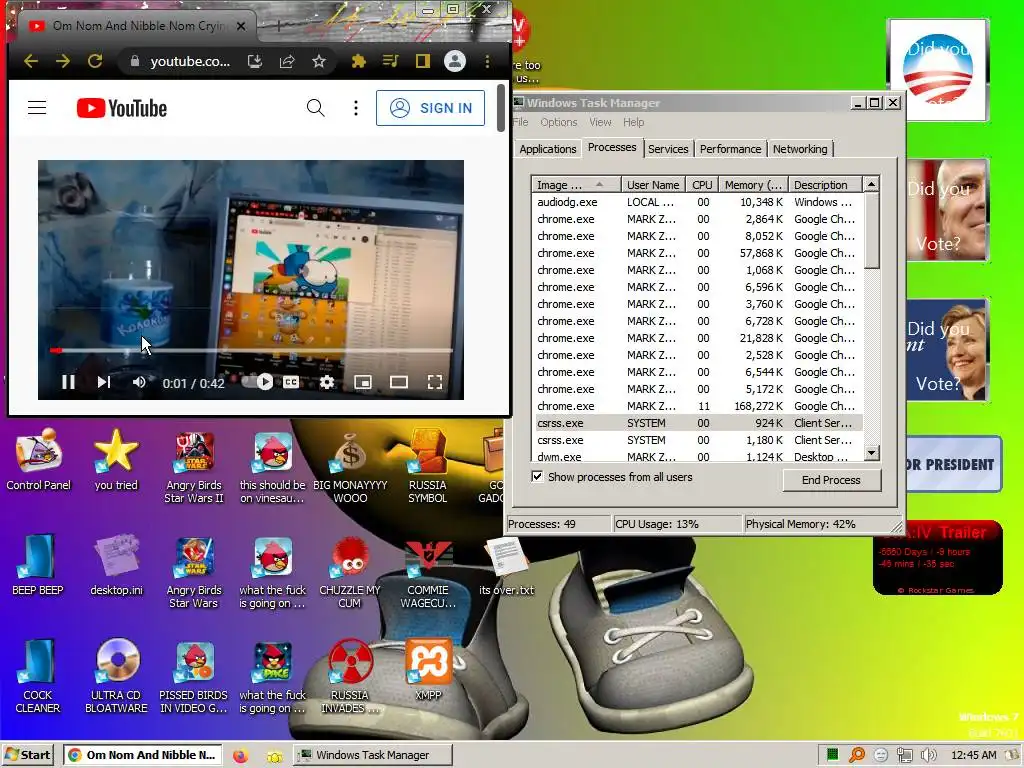The height and width of the screenshot is (768, 1024).
Task: Open Chrome extensions puzzle icon
Action: (x=359, y=61)
